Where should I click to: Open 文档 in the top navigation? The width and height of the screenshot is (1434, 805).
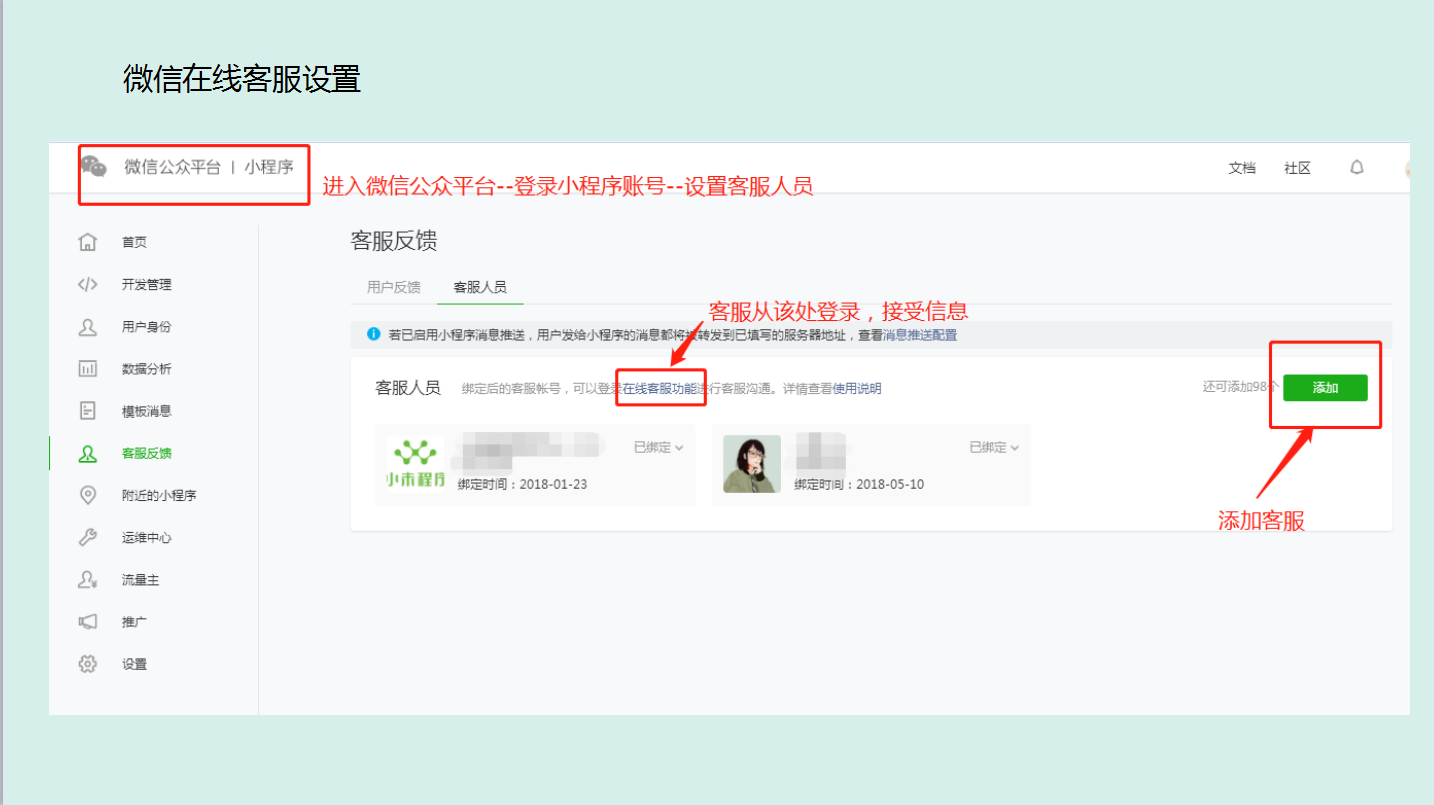[x=1242, y=168]
